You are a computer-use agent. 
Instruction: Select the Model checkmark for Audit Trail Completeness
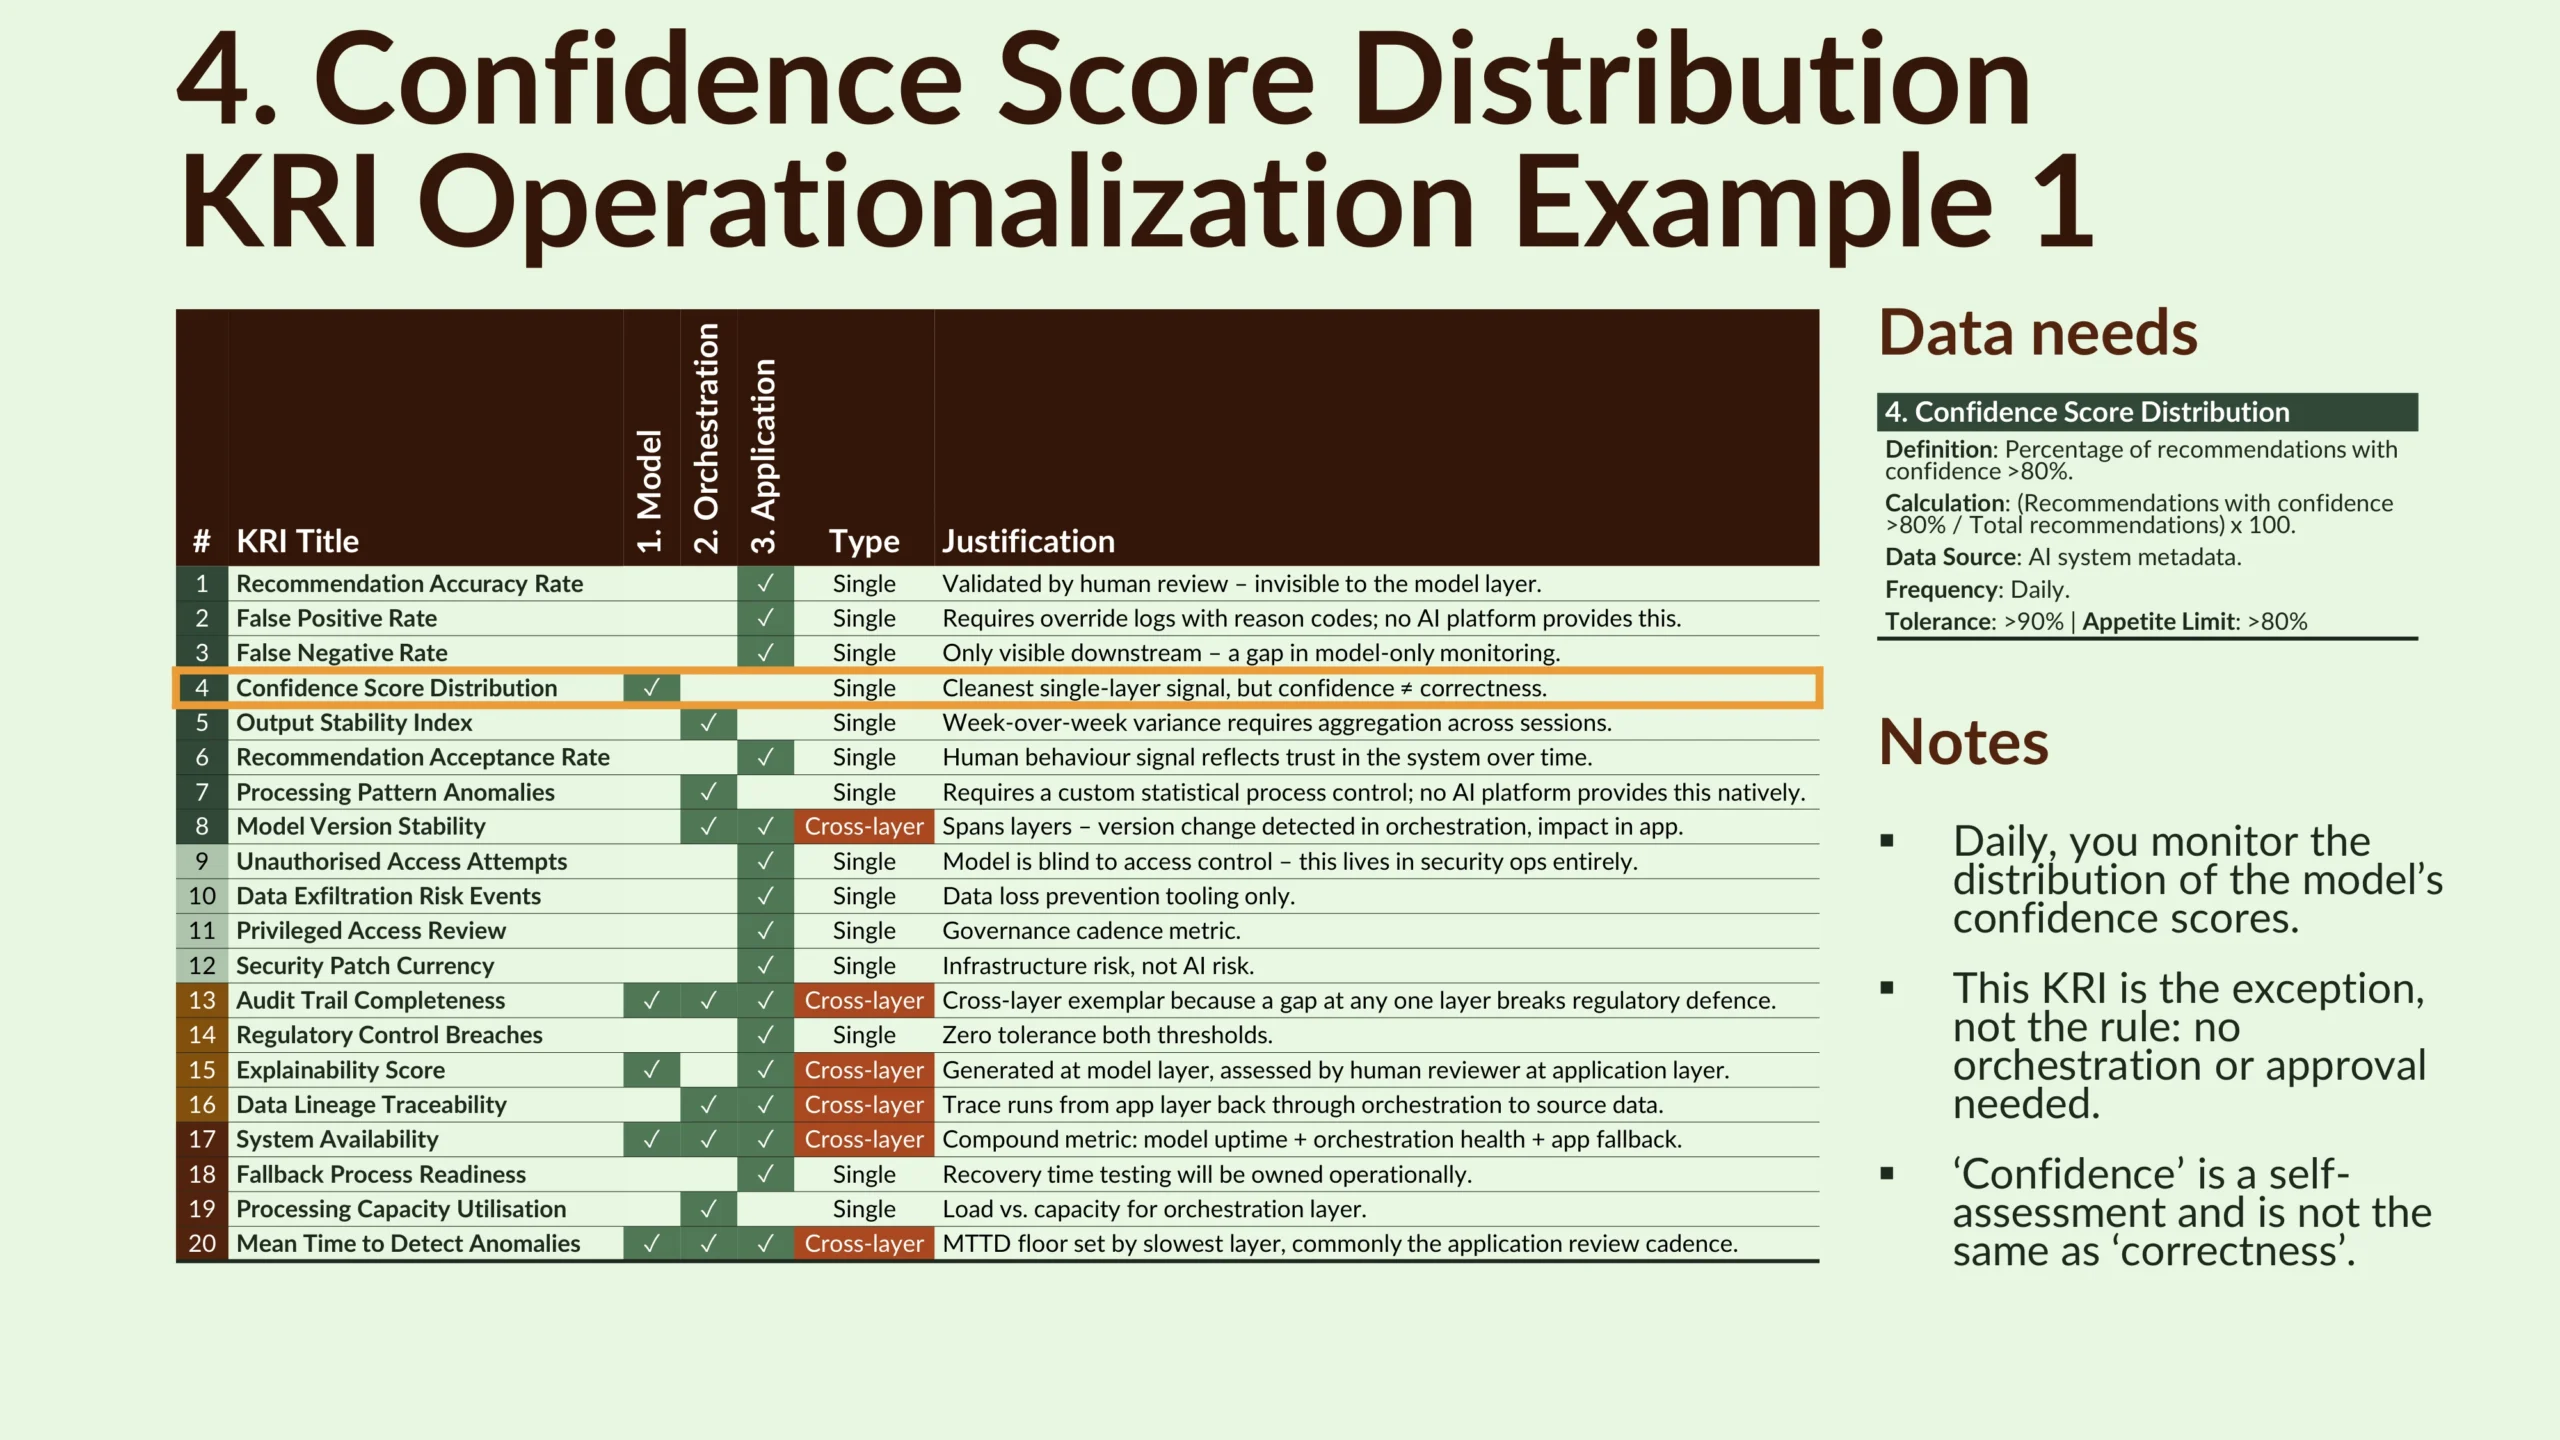point(651,1000)
